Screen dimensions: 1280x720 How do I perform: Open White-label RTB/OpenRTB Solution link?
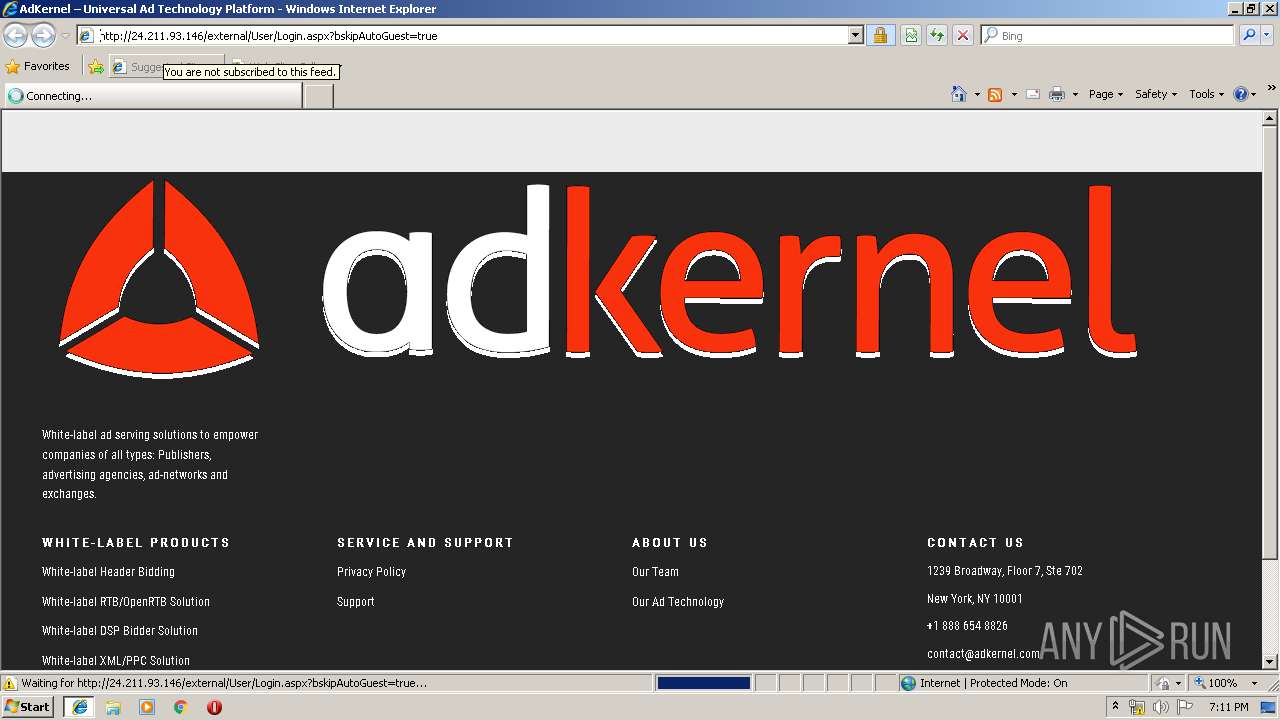pos(126,602)
